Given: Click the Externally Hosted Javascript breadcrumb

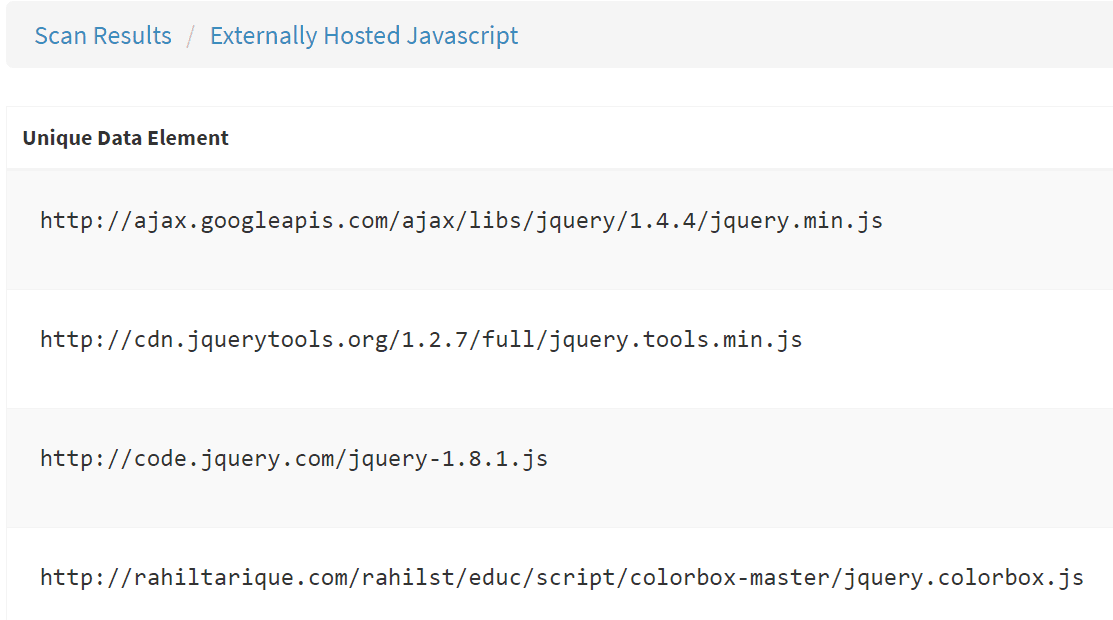Looking at the screenshot, I should pos(364,36).
